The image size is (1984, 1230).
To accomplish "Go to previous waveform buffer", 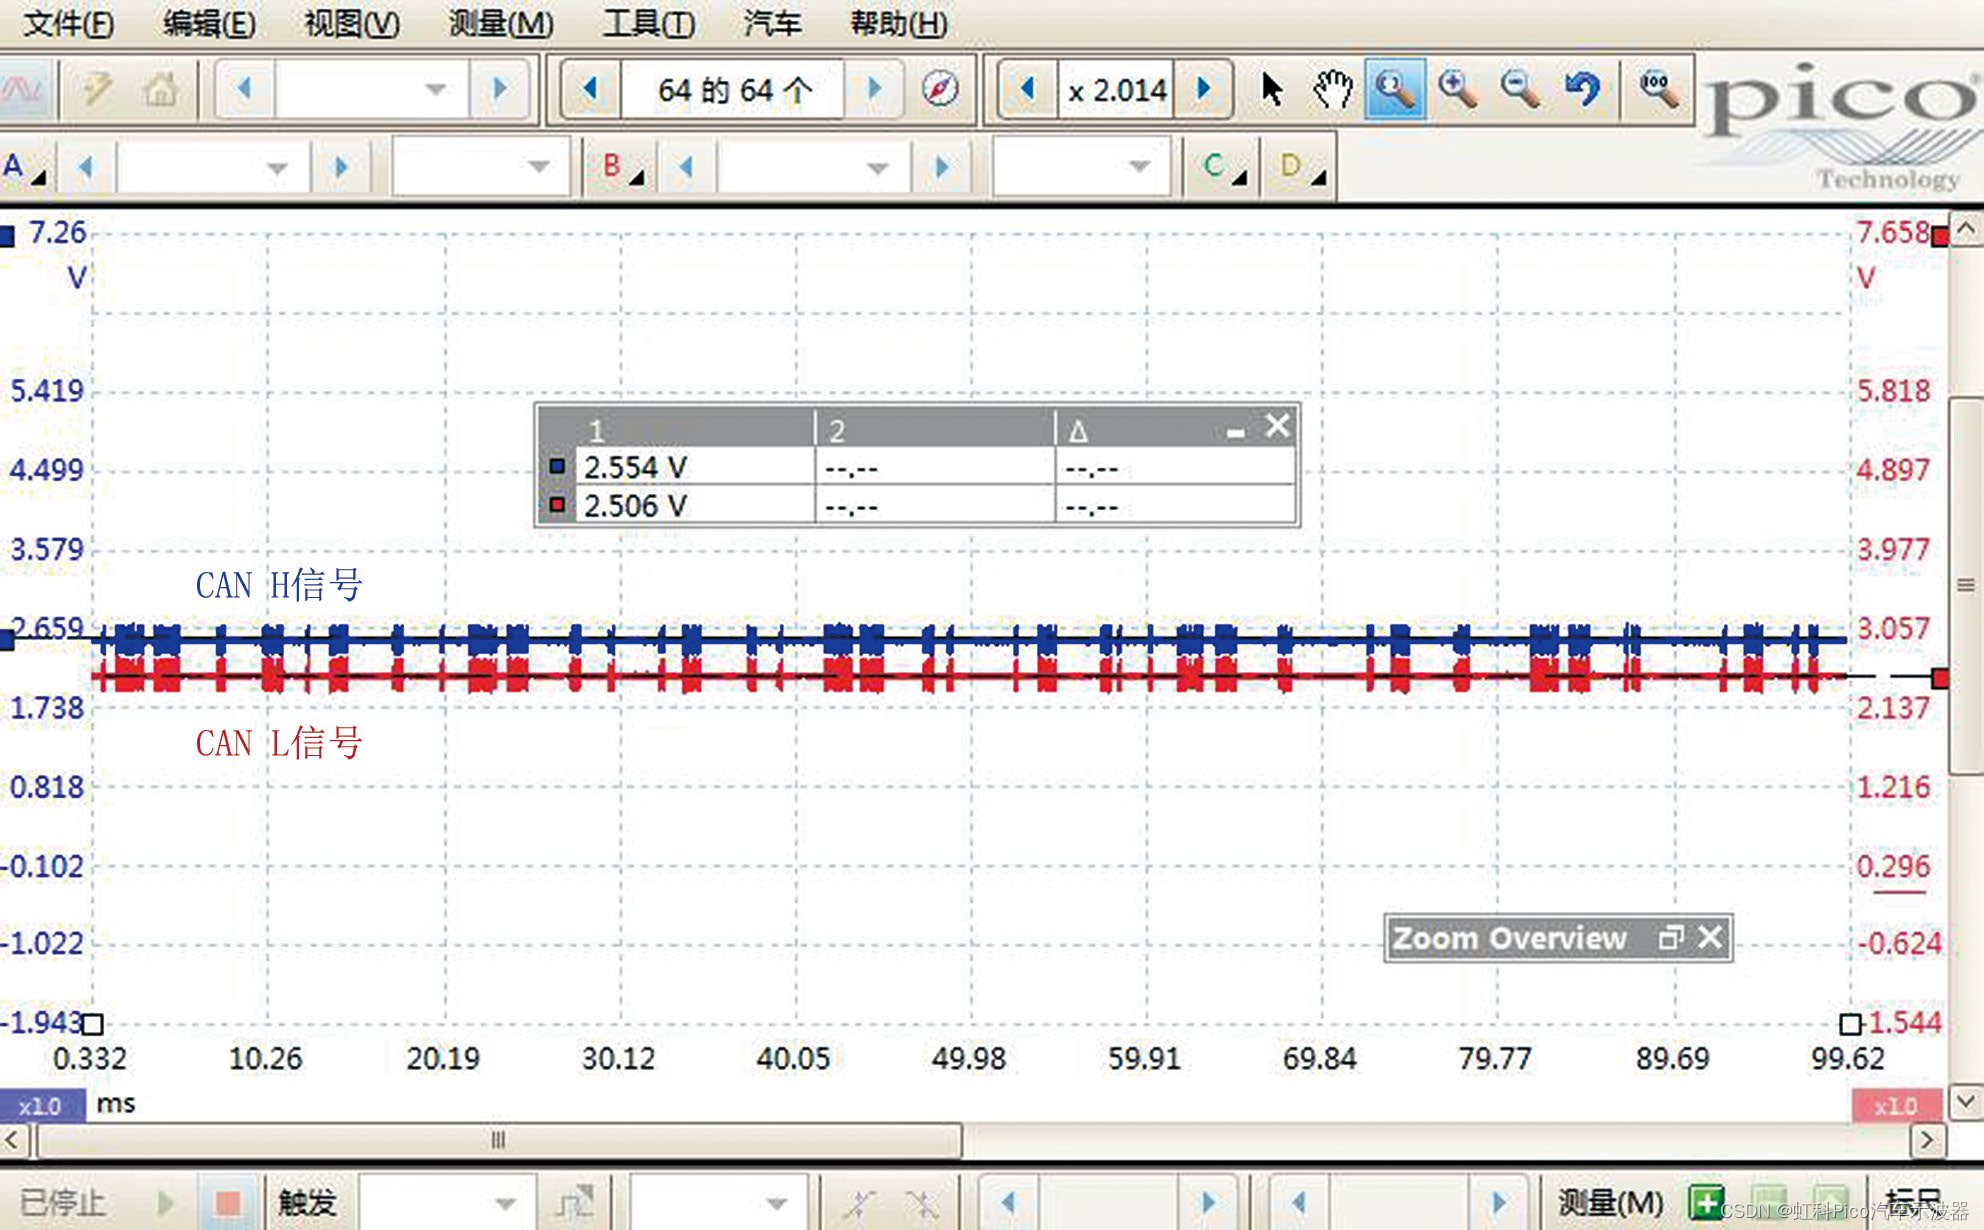I will tap(590, 89).
